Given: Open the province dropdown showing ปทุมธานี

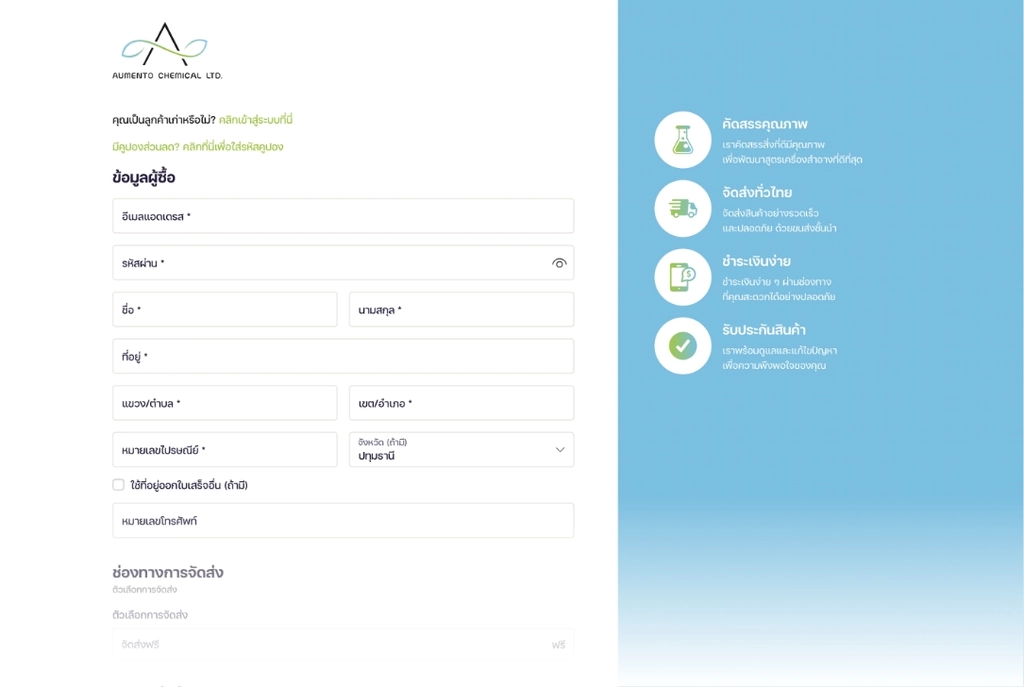Looking at the screenshot, I should 461,449.
